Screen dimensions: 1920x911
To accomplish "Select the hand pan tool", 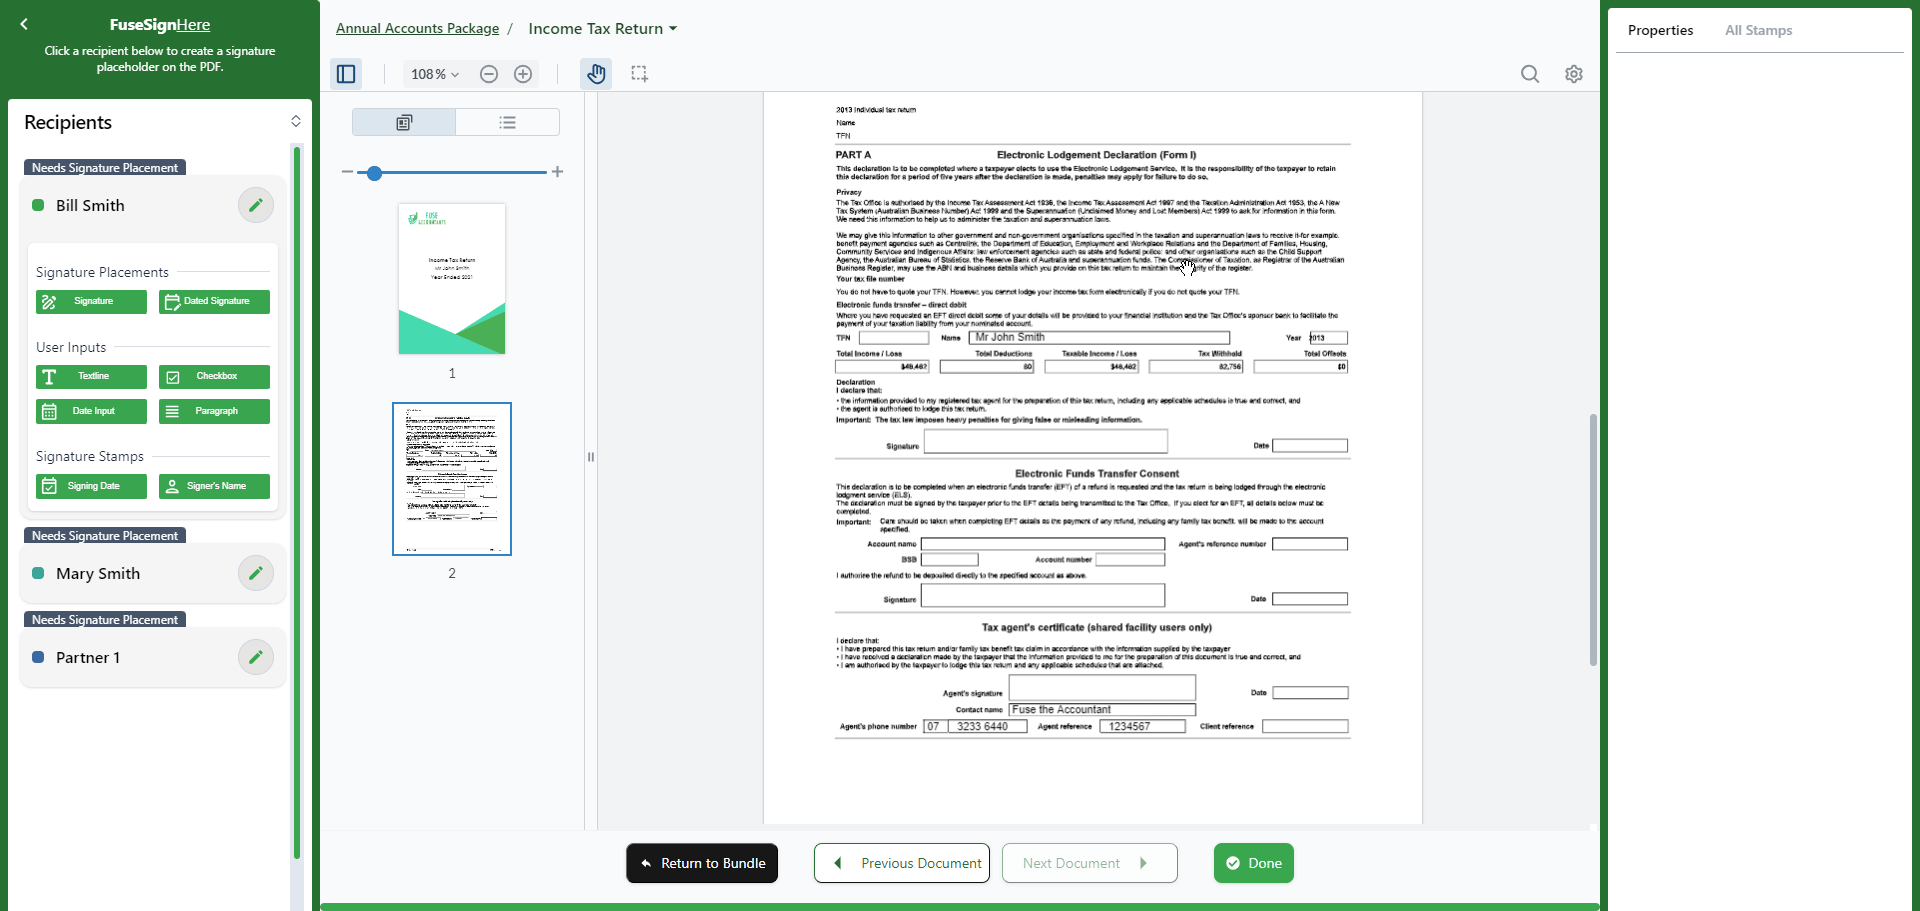I will (596, 74).
